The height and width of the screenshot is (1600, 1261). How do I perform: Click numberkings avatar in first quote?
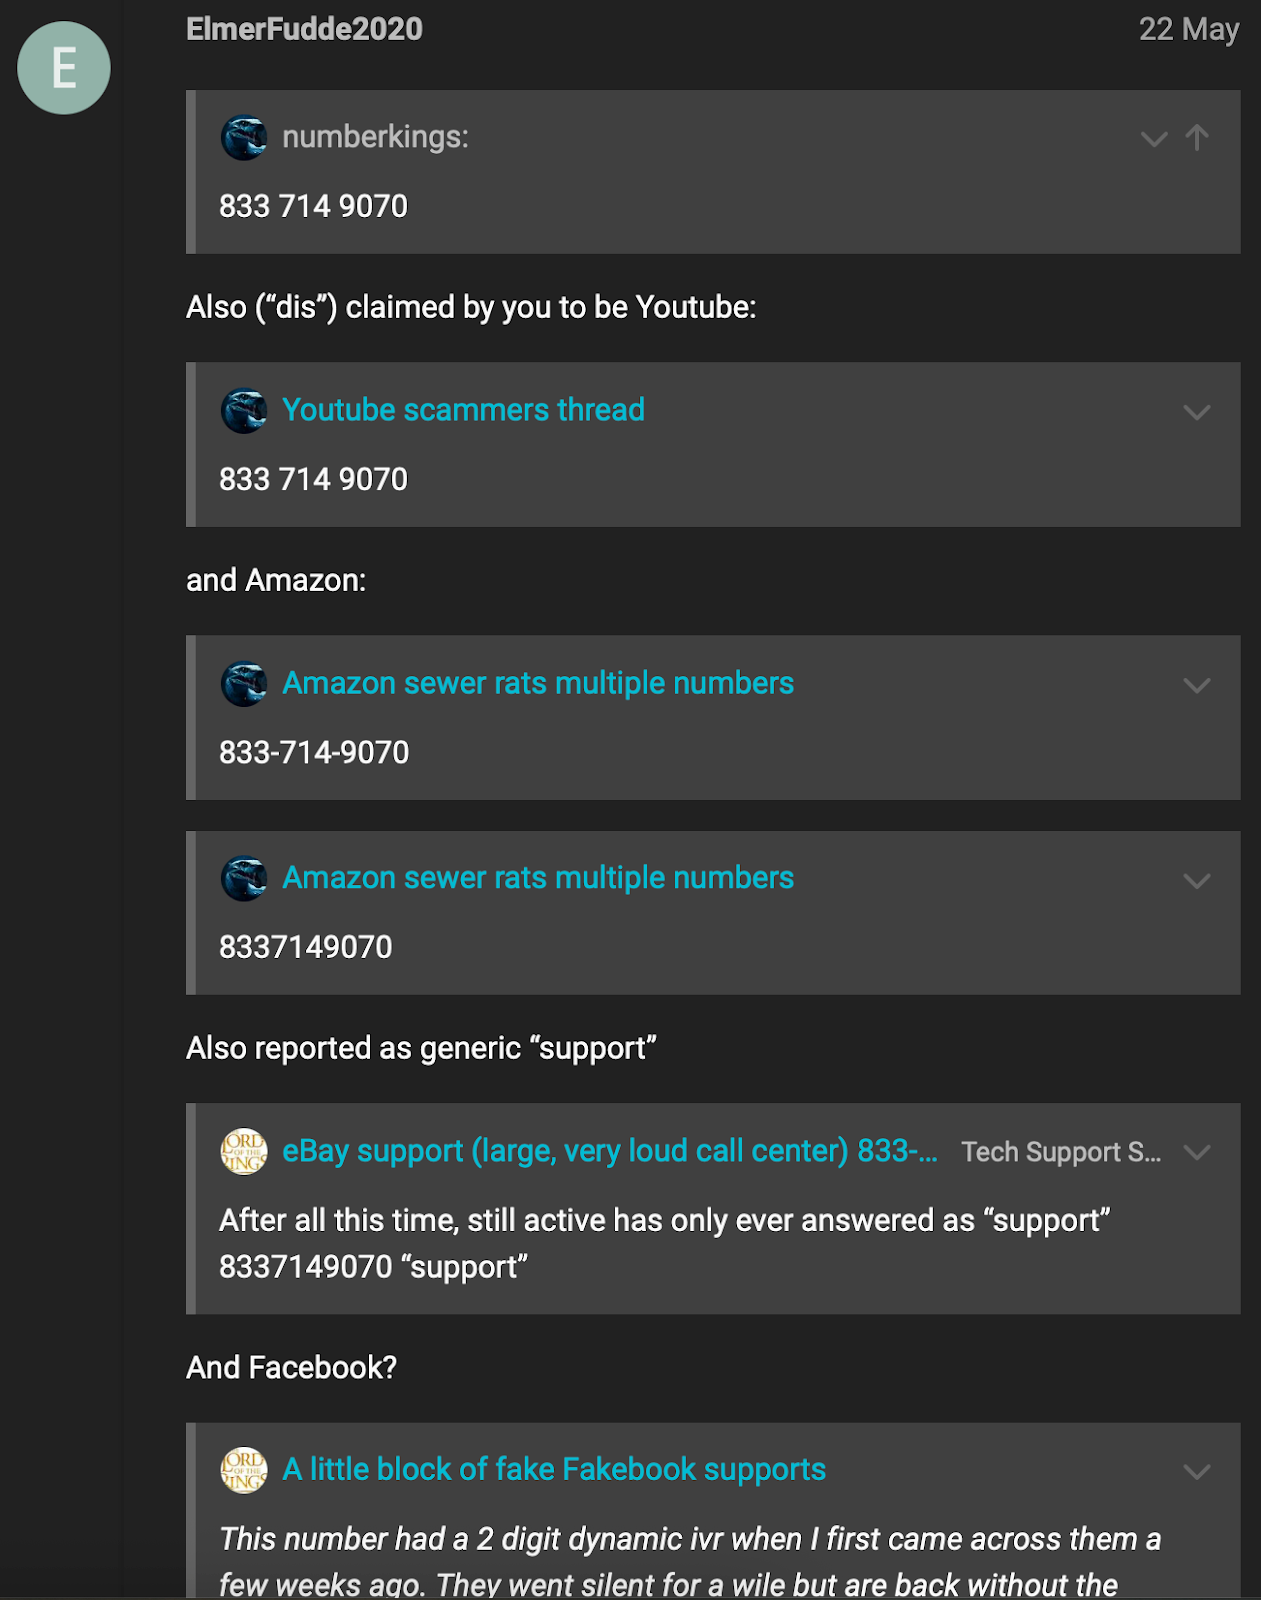[244, 137]
